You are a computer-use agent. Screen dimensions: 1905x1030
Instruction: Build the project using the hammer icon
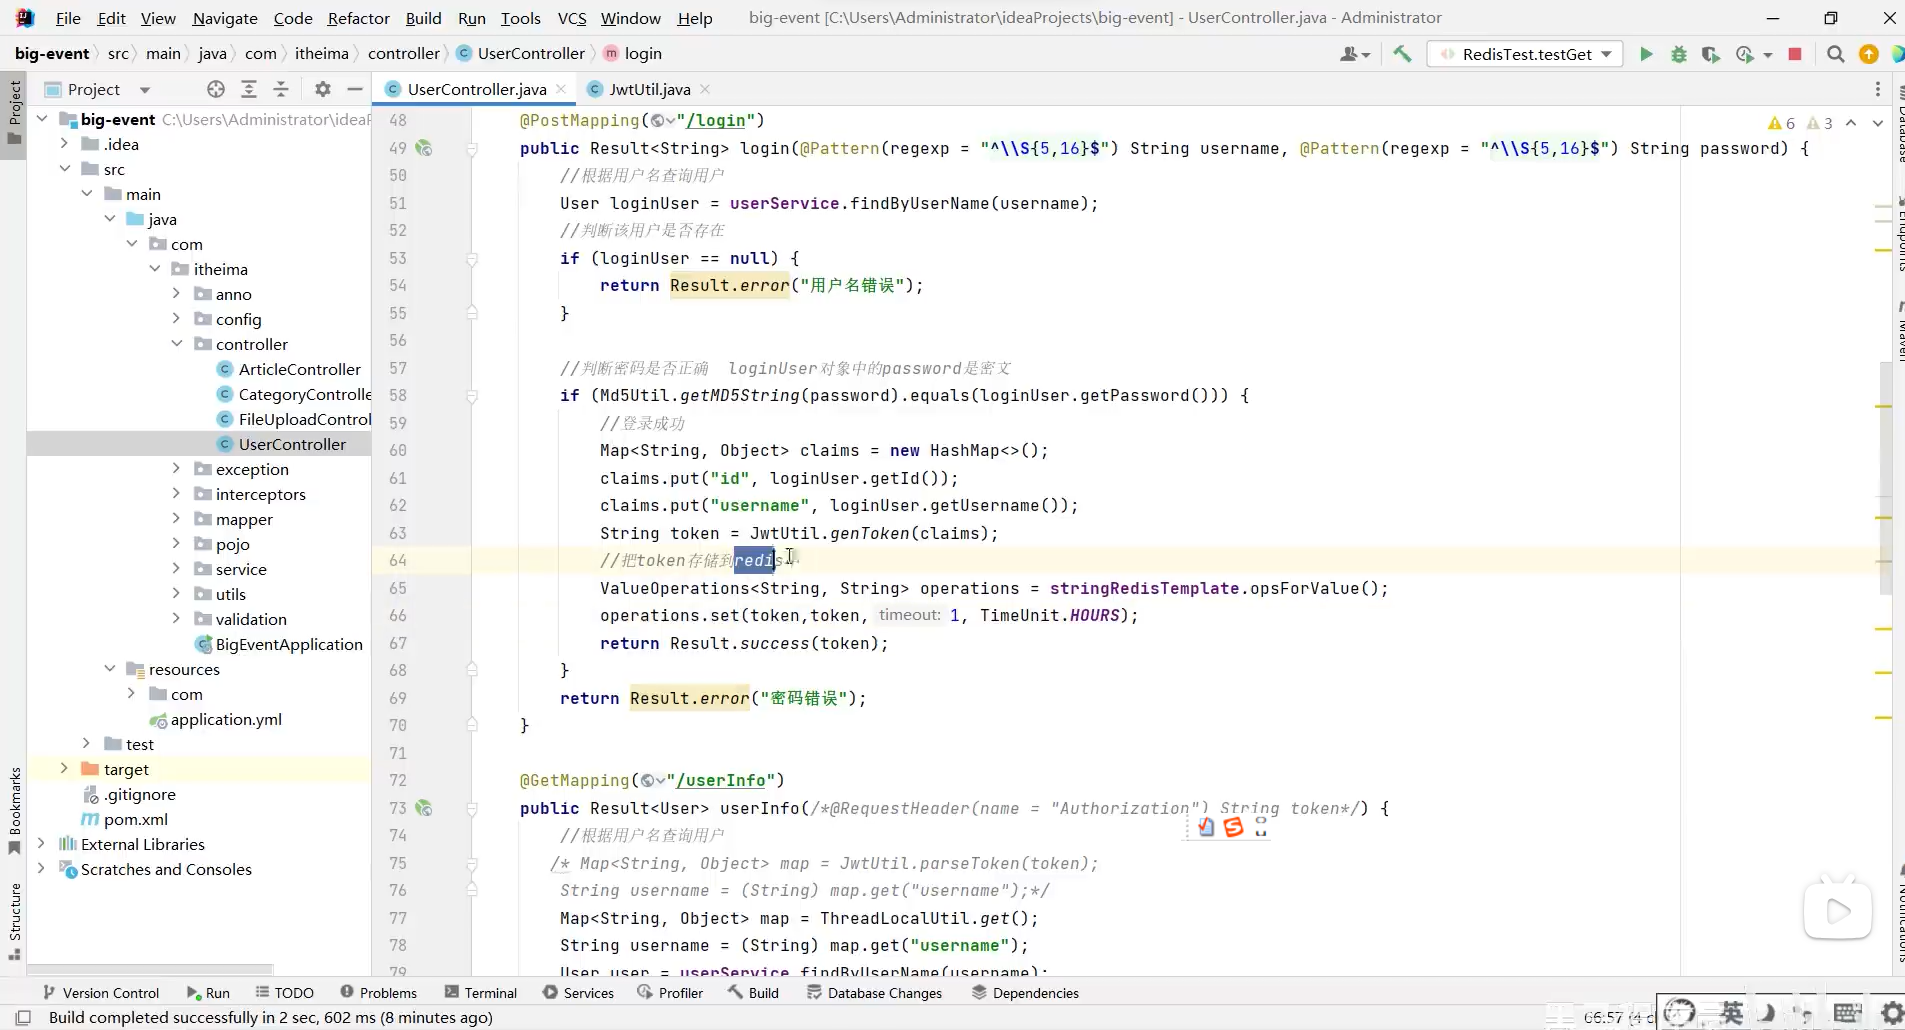(1403, 54)
